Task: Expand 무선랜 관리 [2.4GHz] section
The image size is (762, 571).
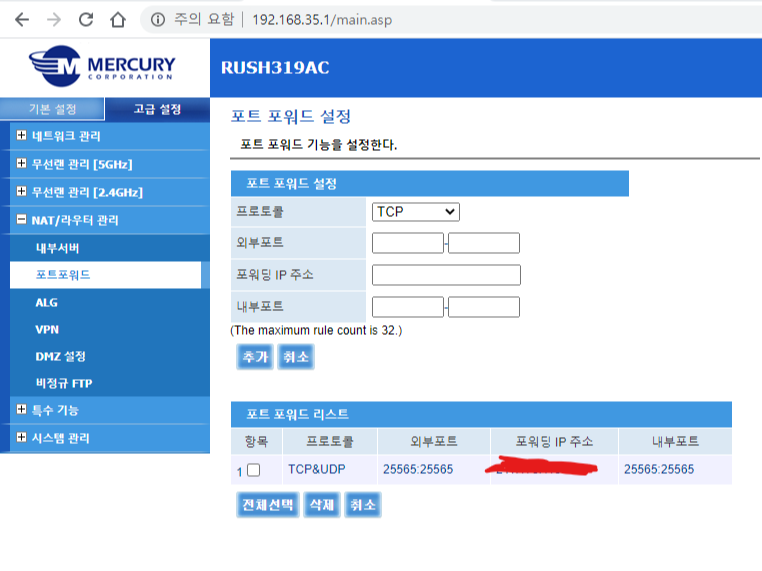Action: (21, 191)
